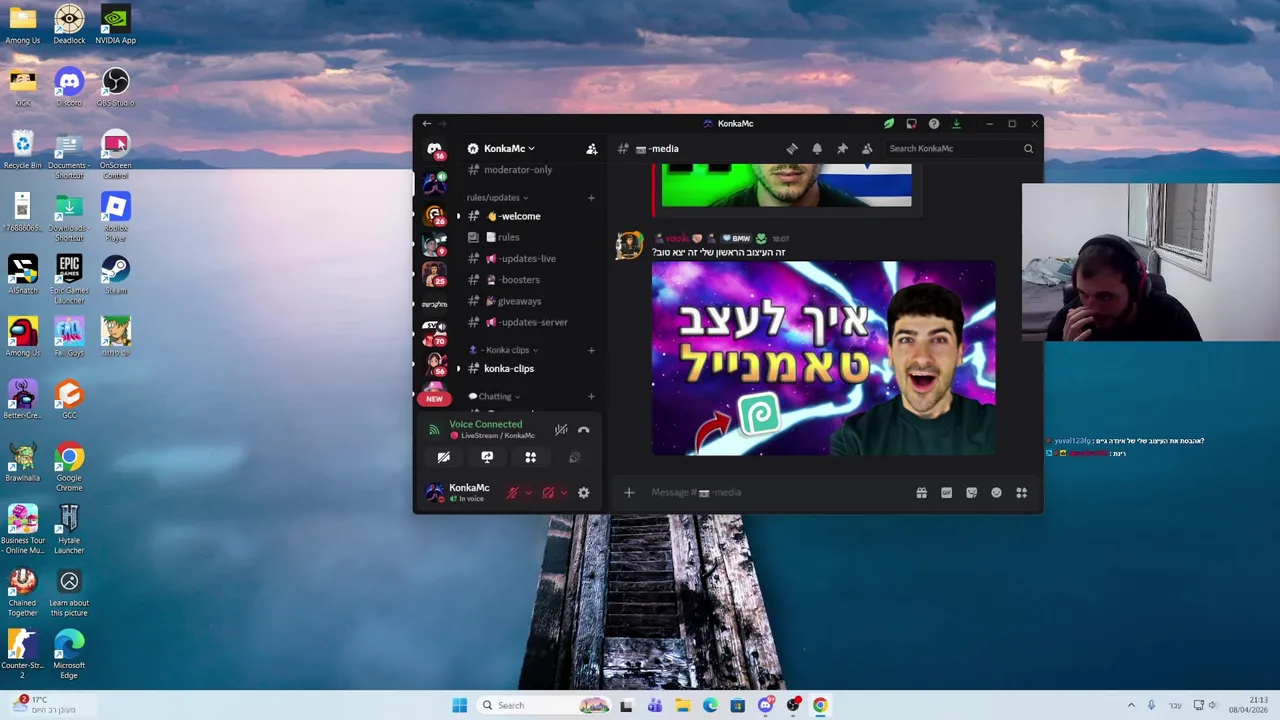This screenshot has width=1280, height=720.
Task: Open notification settings bell icon
Action: point(817,148)
